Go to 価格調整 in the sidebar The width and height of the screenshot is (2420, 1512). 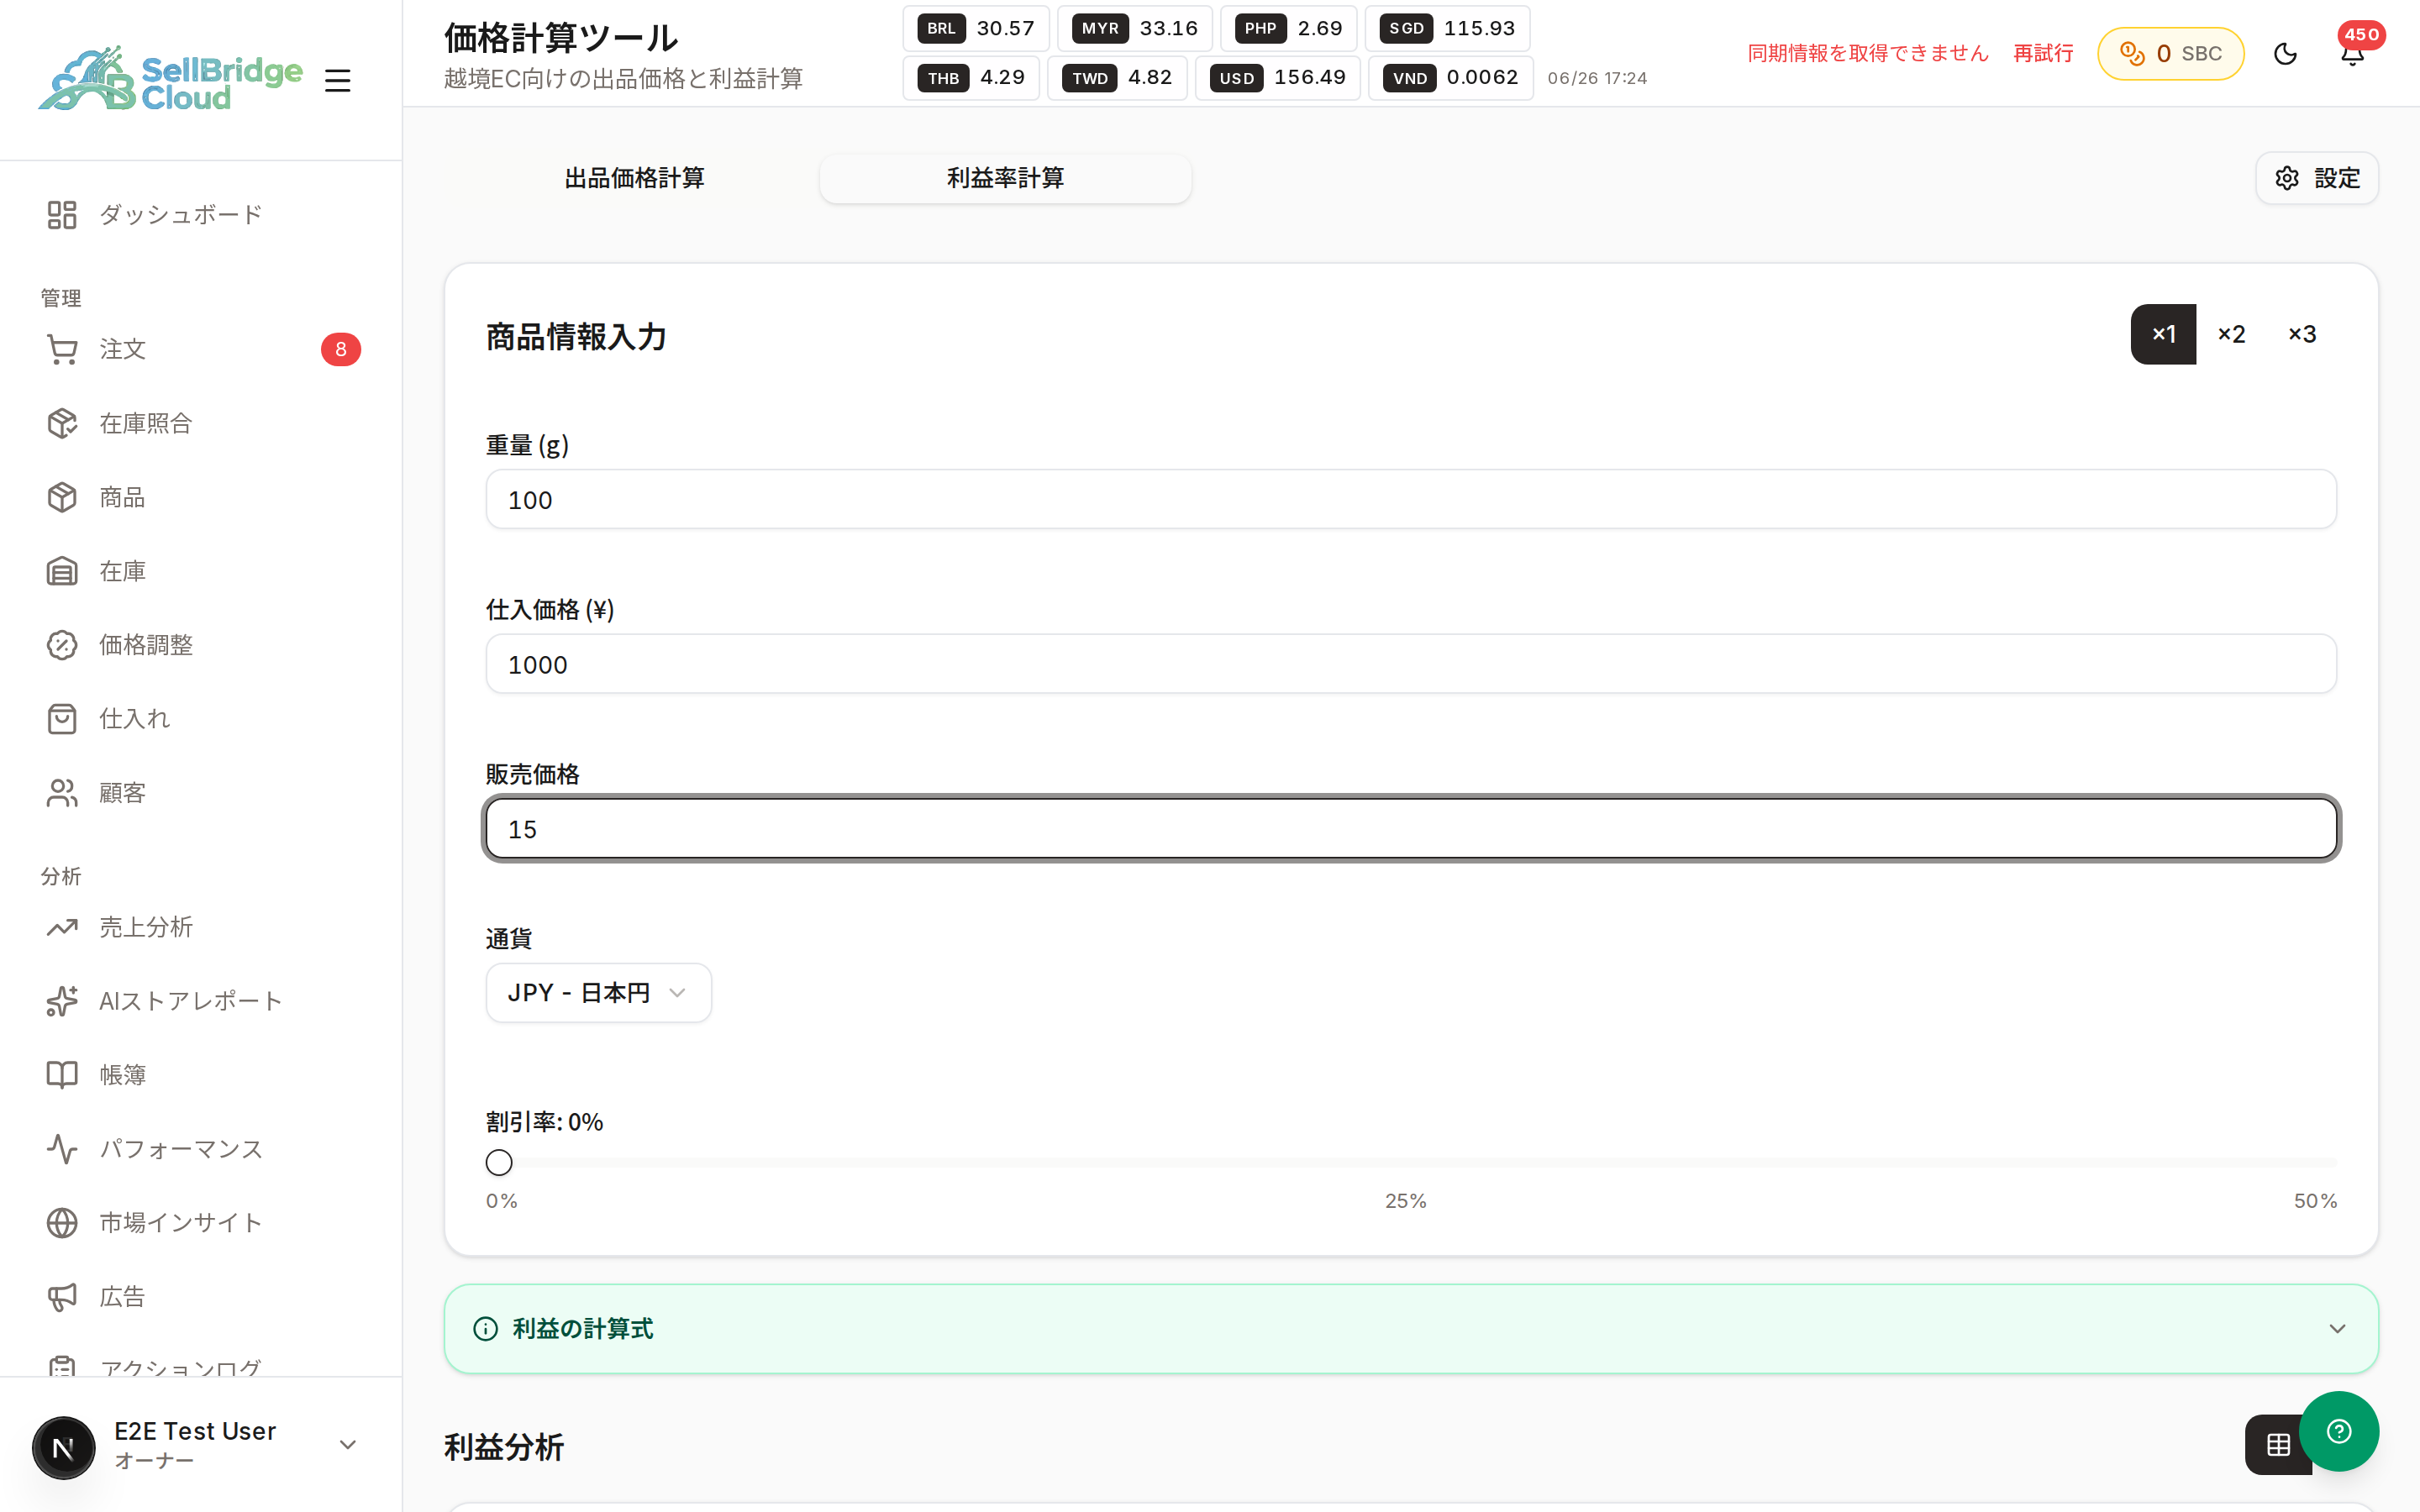(201, 645)
